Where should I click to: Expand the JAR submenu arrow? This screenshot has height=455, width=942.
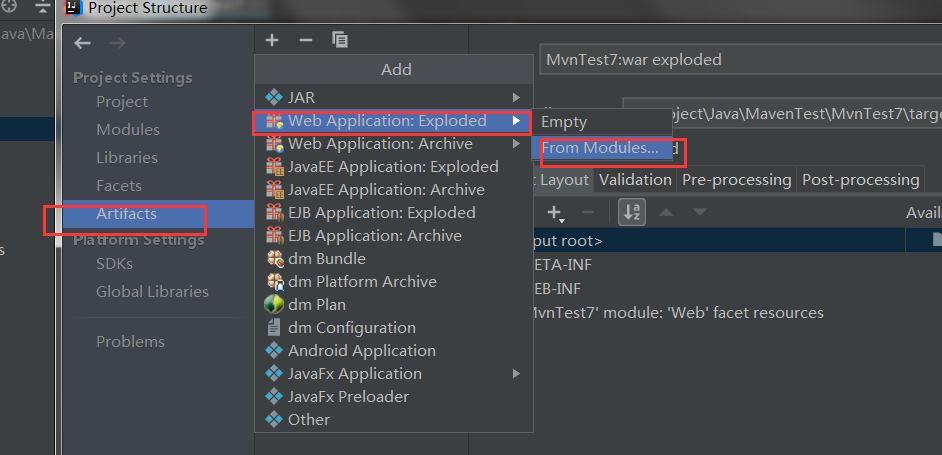pyautogui.click(x=516, y=98)
